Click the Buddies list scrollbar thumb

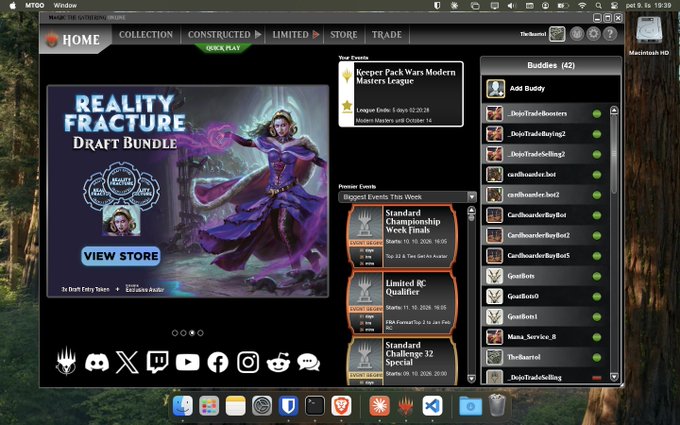tap(614, 155)
